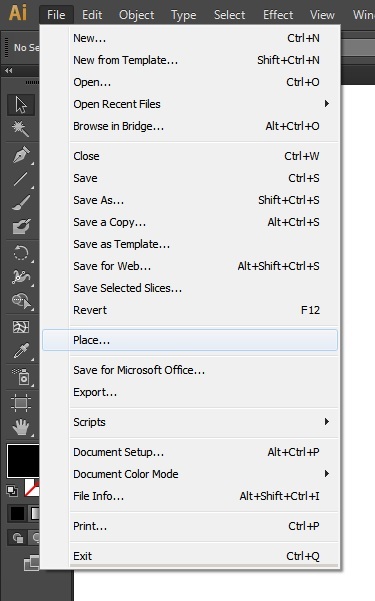Collapse the tools panel with double arrows
Viewport: 375px width, 601px height.
pyautogui.click(x=8, y=71)
